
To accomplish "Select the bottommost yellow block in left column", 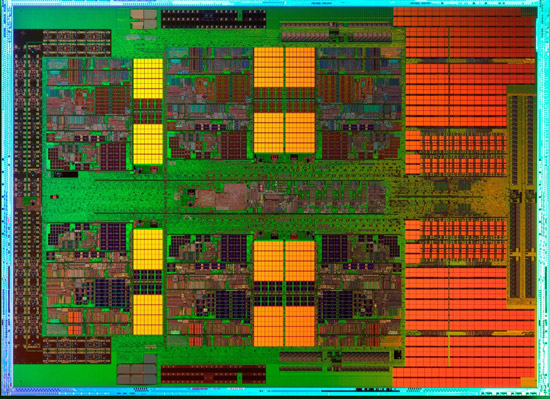I will pyautogui.click(x=148, y=315).
